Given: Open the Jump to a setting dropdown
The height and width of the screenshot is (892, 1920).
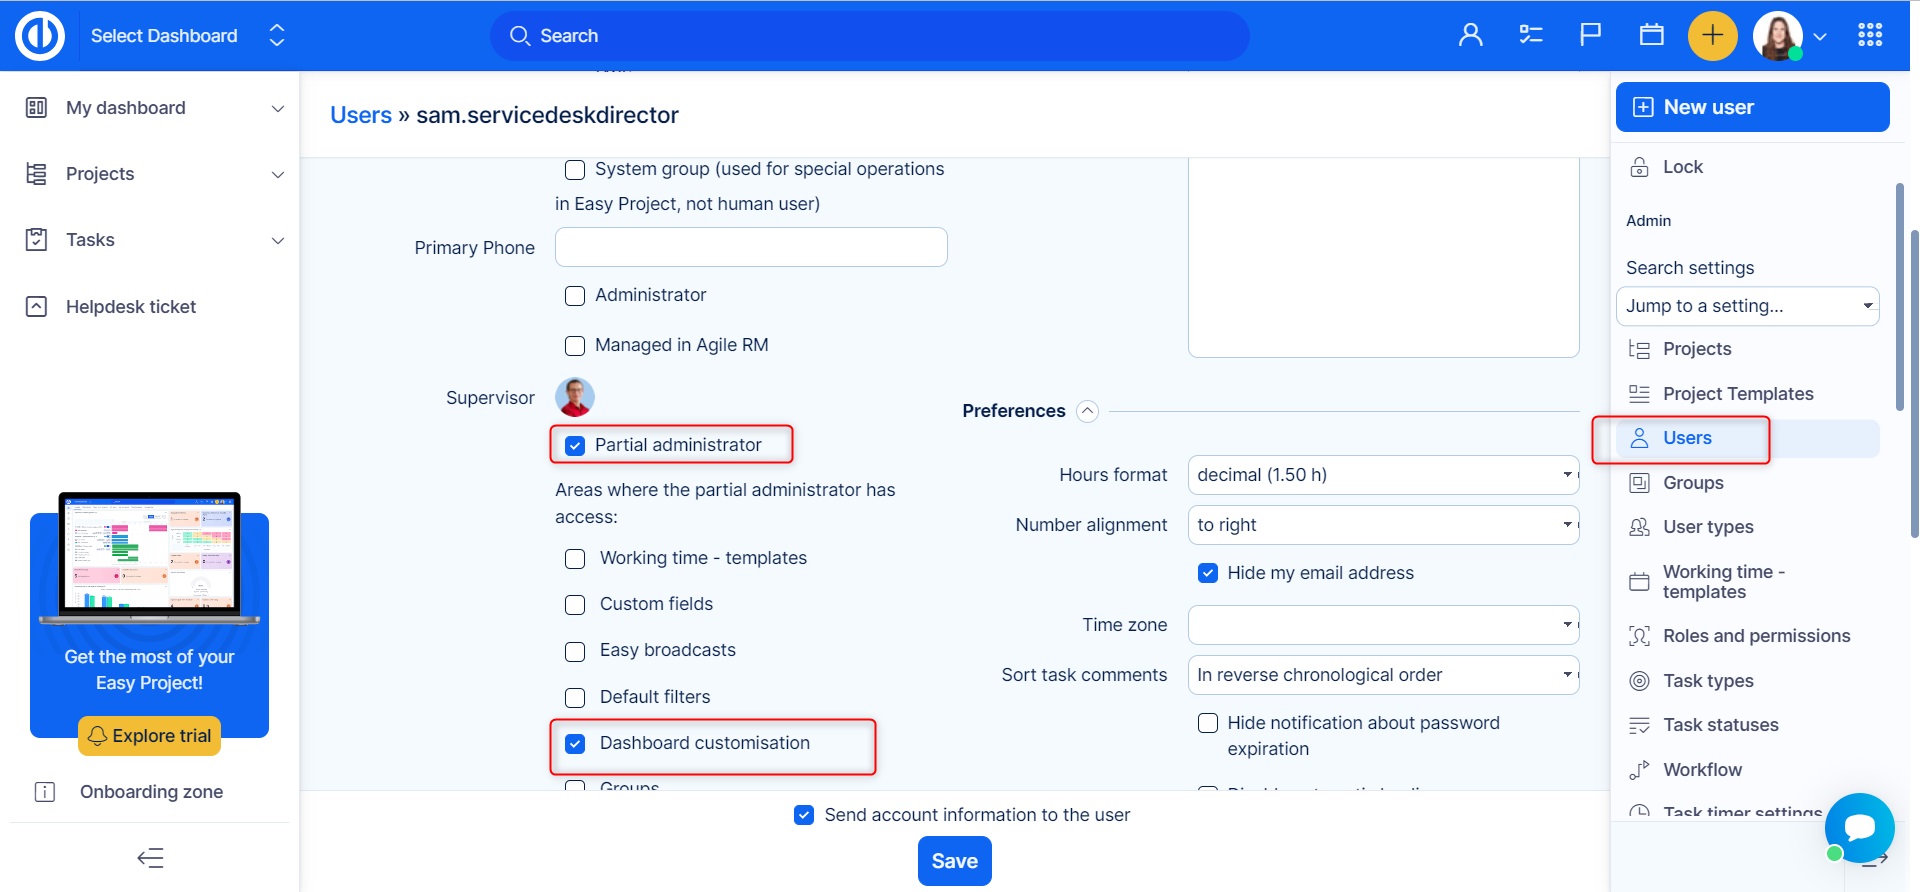Looking at the screenshot, I should click(x=1746, y=306).
